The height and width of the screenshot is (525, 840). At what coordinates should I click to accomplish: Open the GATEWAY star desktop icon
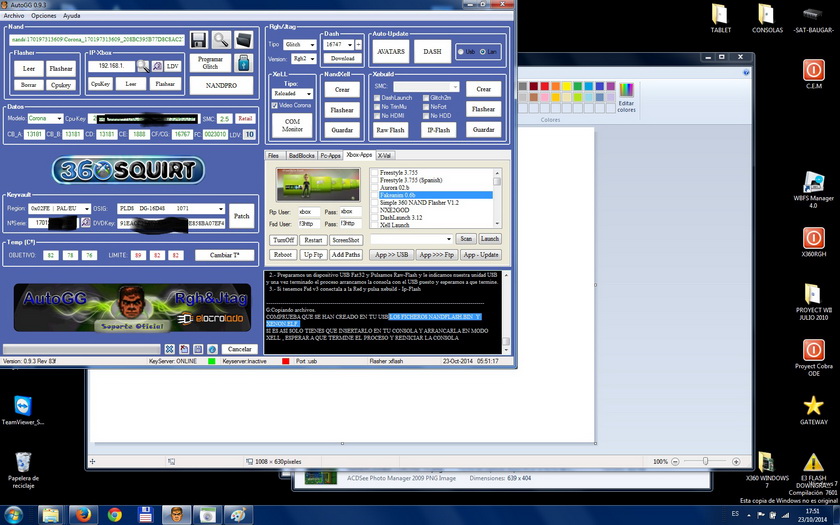point(813,410)
